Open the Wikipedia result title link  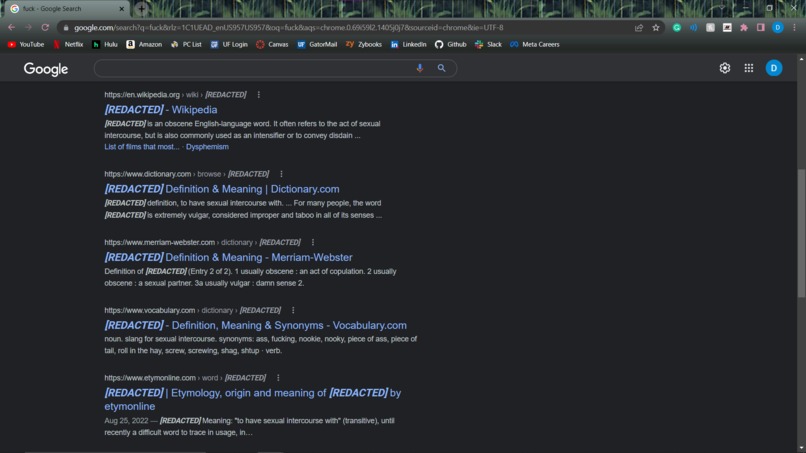(161, 110)
